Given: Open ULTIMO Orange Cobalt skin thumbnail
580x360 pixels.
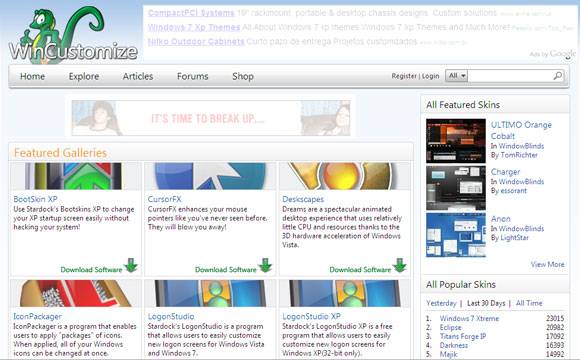Looking at the screenshot, I should point(456,141).
